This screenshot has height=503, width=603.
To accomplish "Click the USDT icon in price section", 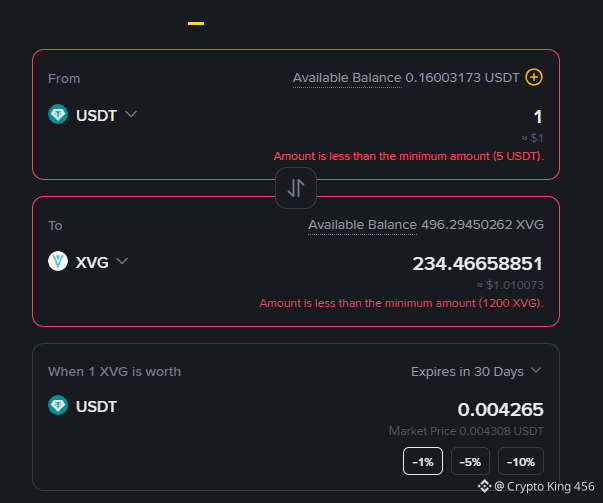I will click(58, 405).
